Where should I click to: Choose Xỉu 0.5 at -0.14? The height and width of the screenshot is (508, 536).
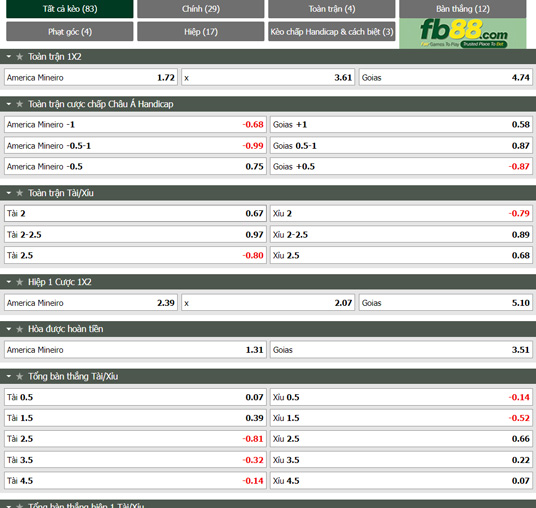(x=401, y=397)
